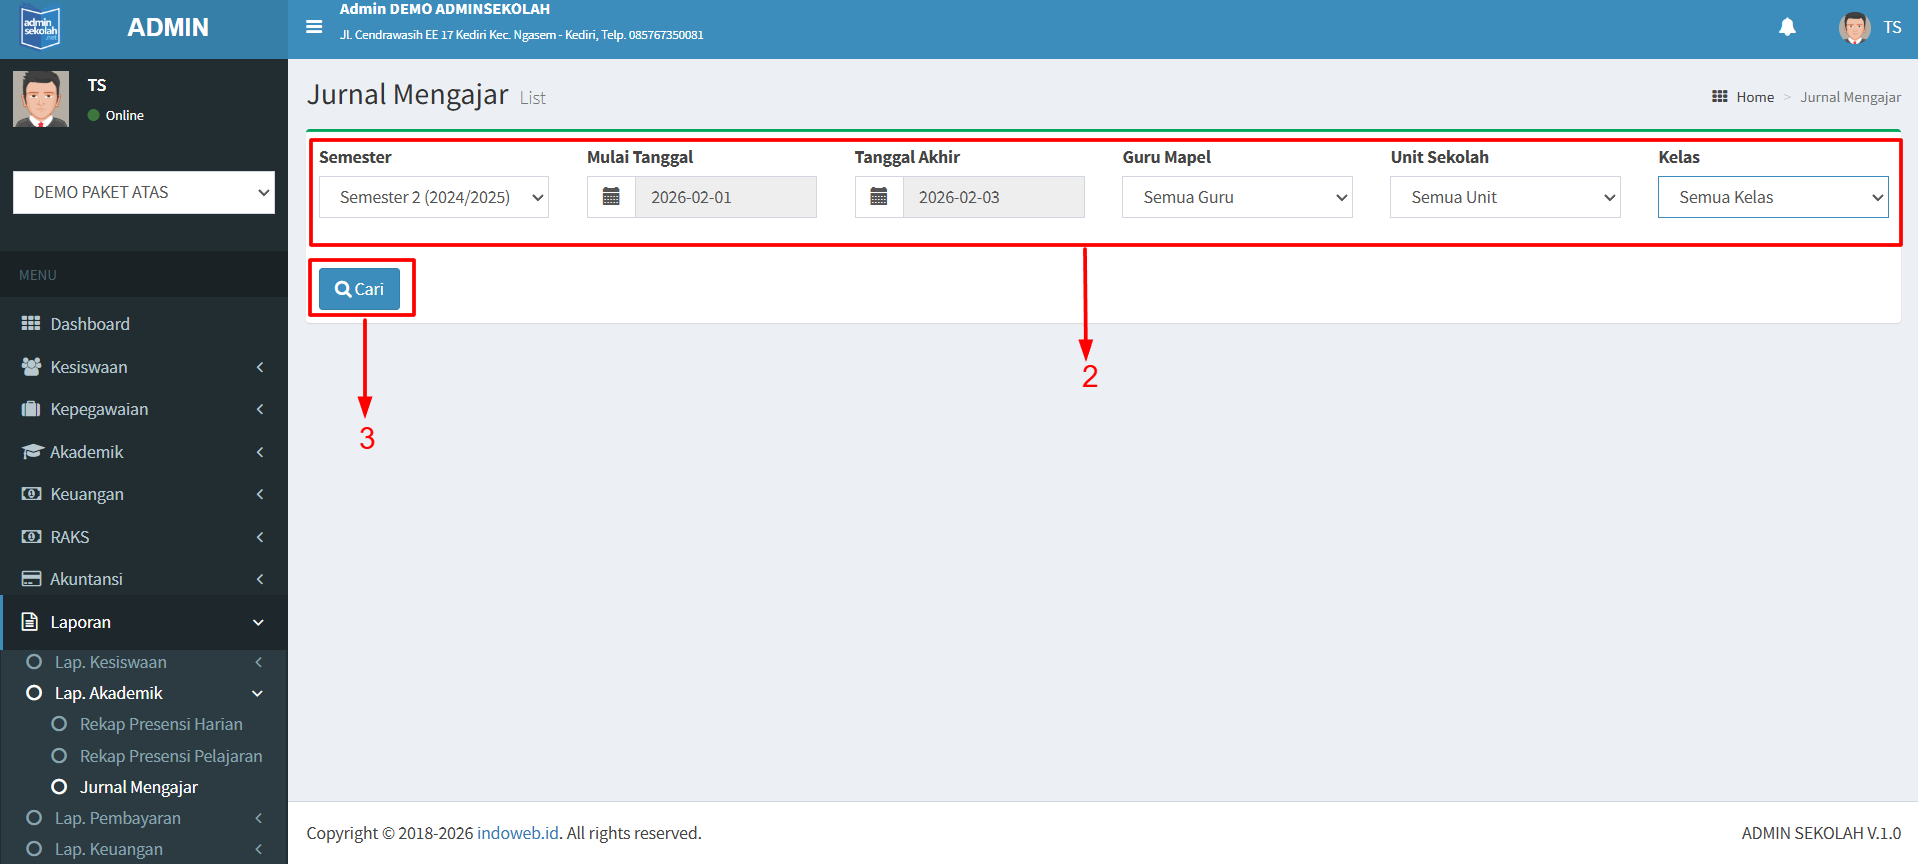The height and width of the screenshot is (864, 1918).
Task: Click the Mulai Tanggal date field
Action: click(x=725, y=197)
